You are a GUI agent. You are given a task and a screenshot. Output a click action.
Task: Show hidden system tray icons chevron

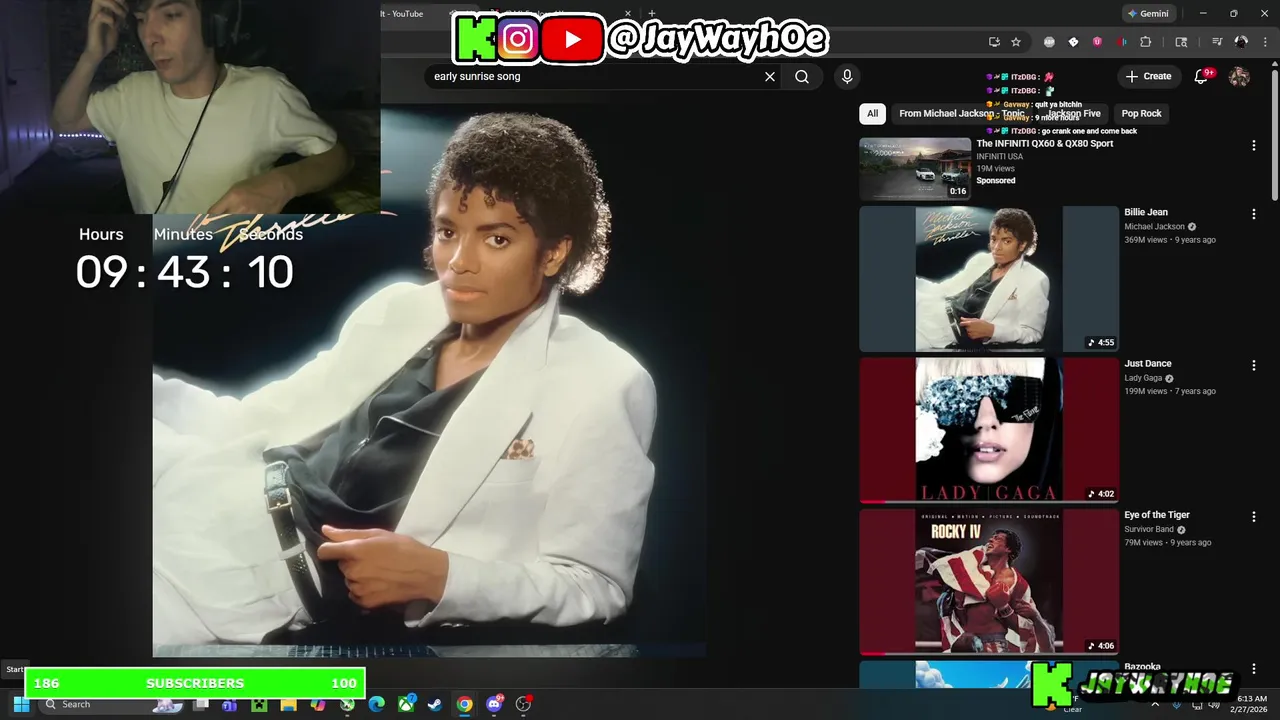[1155, 704]
